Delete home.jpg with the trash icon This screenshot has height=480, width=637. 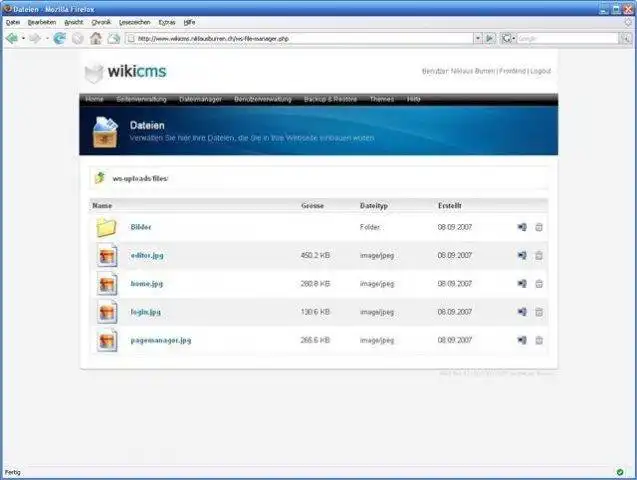click(x=539, y=283)
